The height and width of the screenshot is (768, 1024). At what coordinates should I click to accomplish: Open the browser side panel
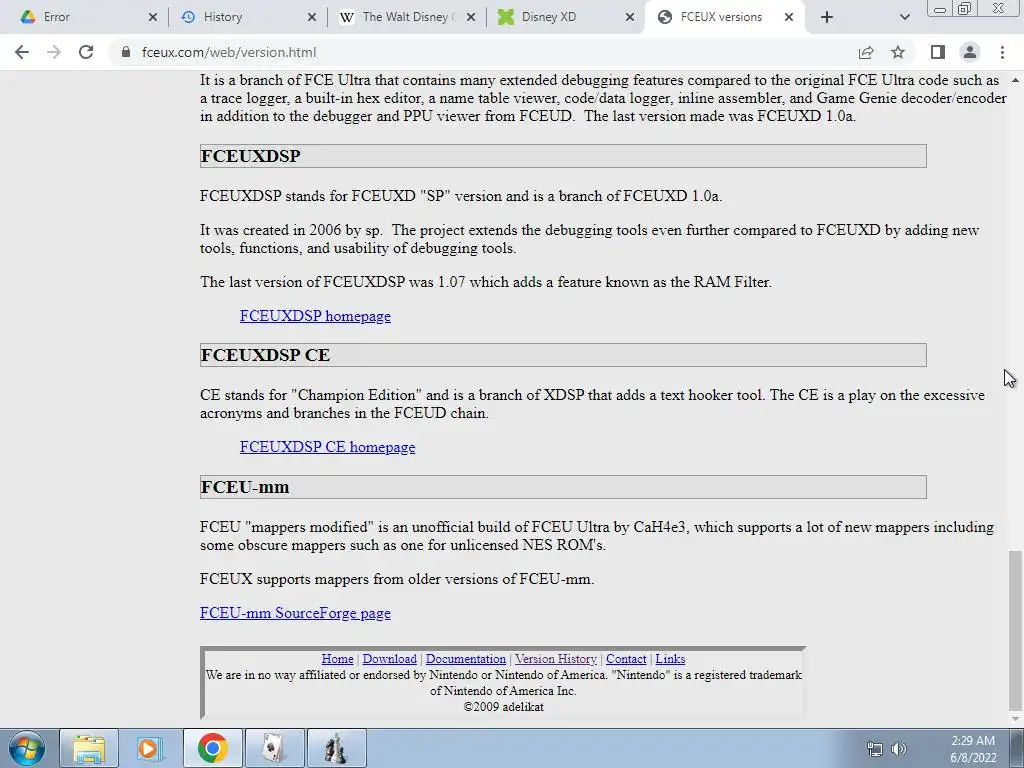(x=938, y=52)
